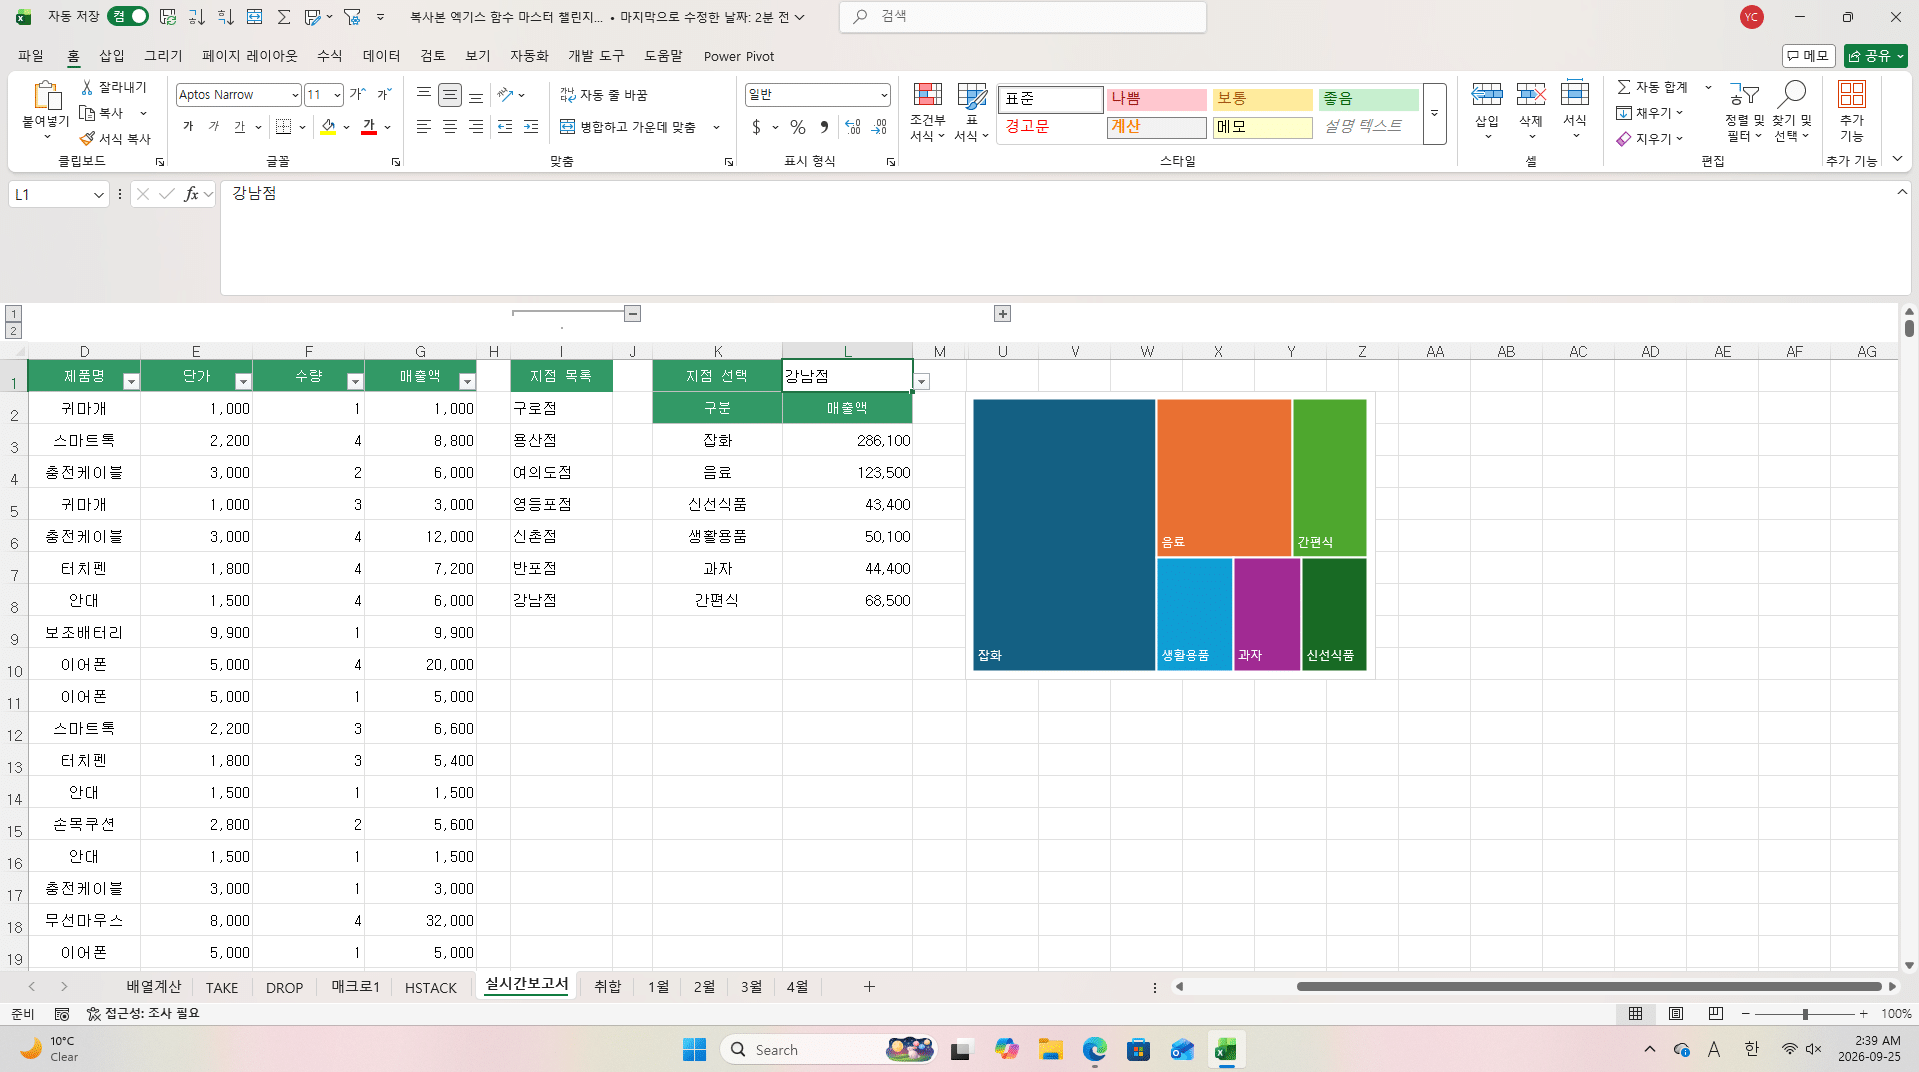Click the AutoSum sigma icon

click(x=1624, y=88)
